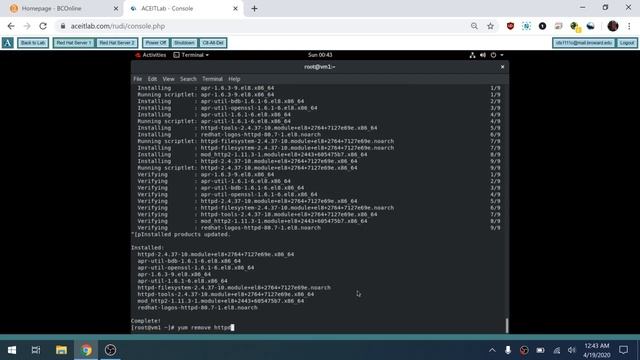
Task: Click the clock showing Sun 00:43
Action: 320,55
